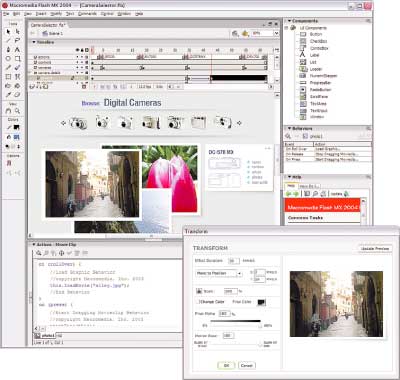Image resolution: width=400 pixels, height=380 pixels.
Task: Open the Move to Position dropdown
Action: point(219,273)
